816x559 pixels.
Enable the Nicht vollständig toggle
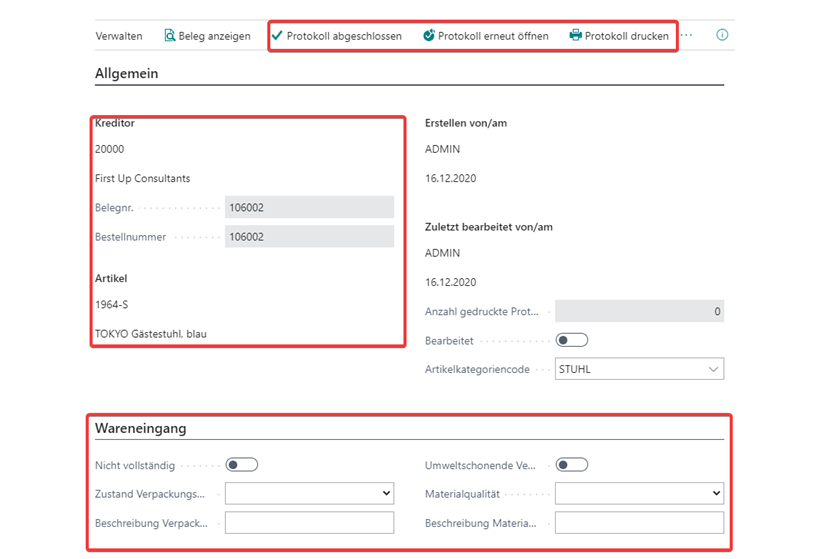point(242,465)
